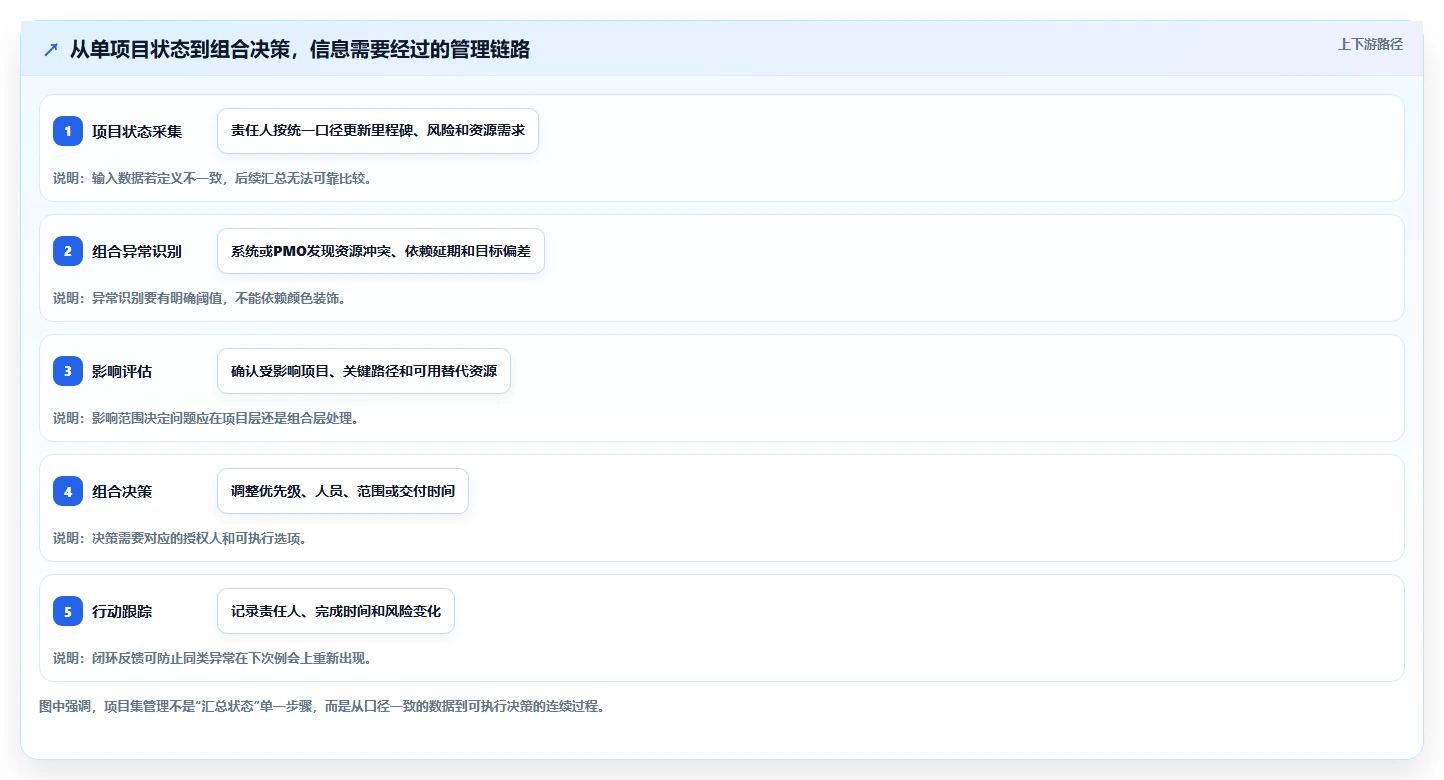
Task: Click the 行动跟踪 step title
Action: (x=122, y=611)
